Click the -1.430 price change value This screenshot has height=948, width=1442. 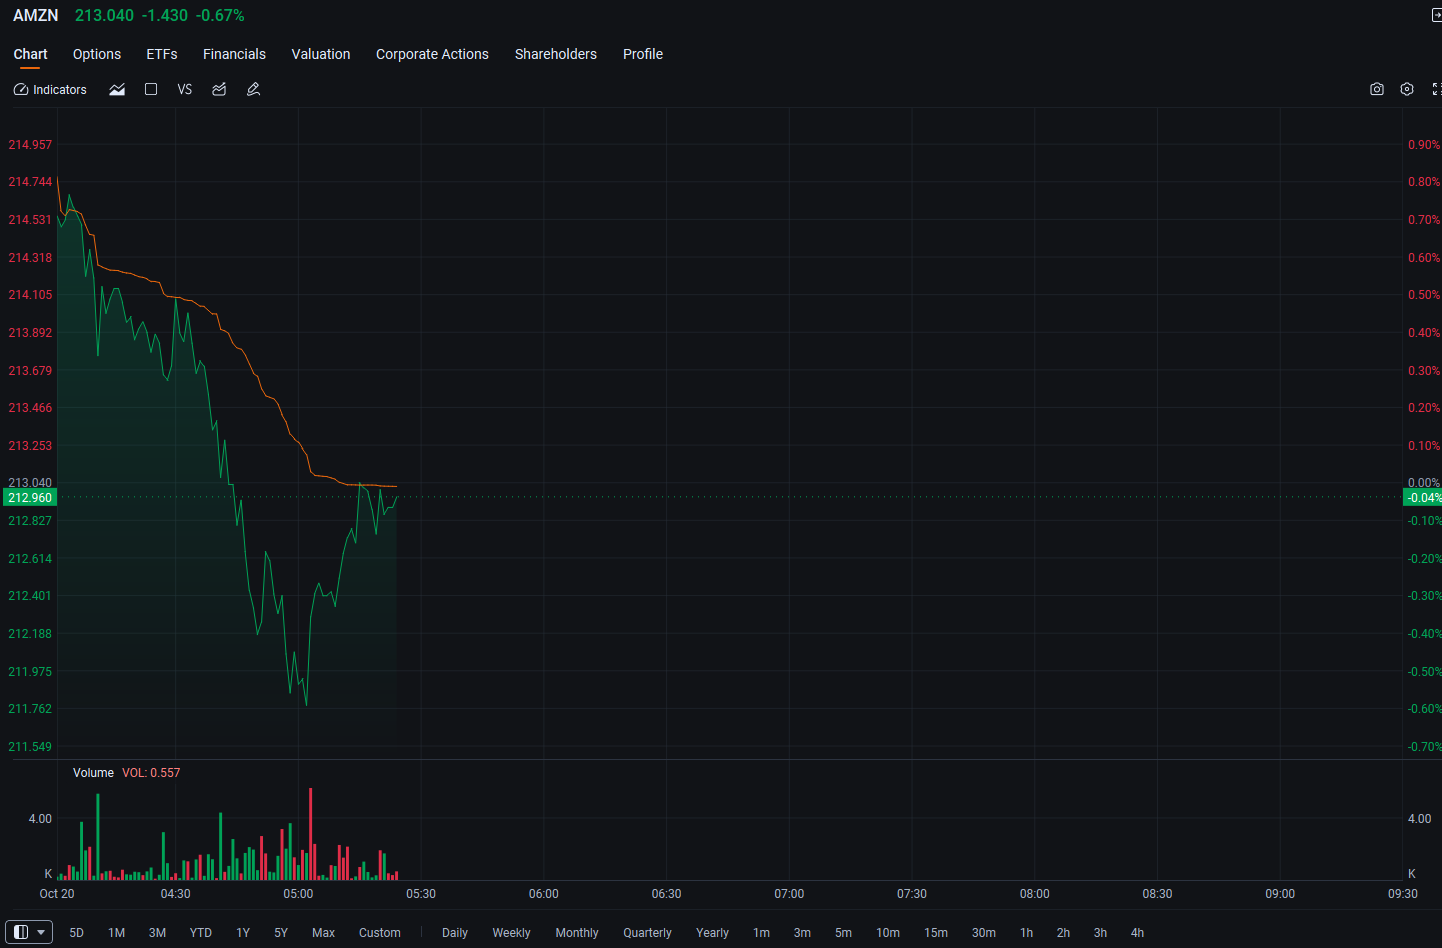coord(165,16)
